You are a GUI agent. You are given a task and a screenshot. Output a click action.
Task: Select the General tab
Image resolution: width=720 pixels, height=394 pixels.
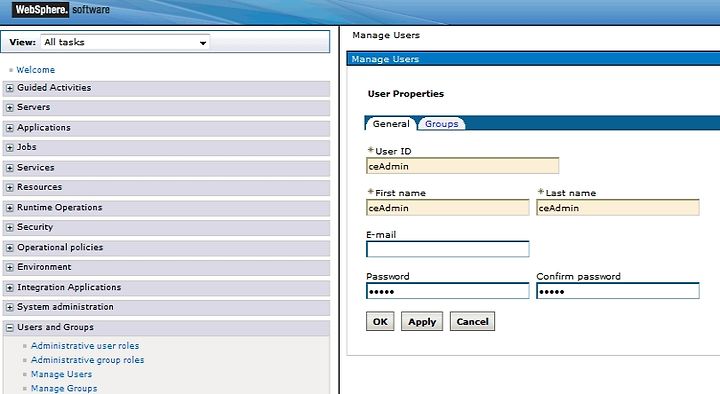[391, 124]
